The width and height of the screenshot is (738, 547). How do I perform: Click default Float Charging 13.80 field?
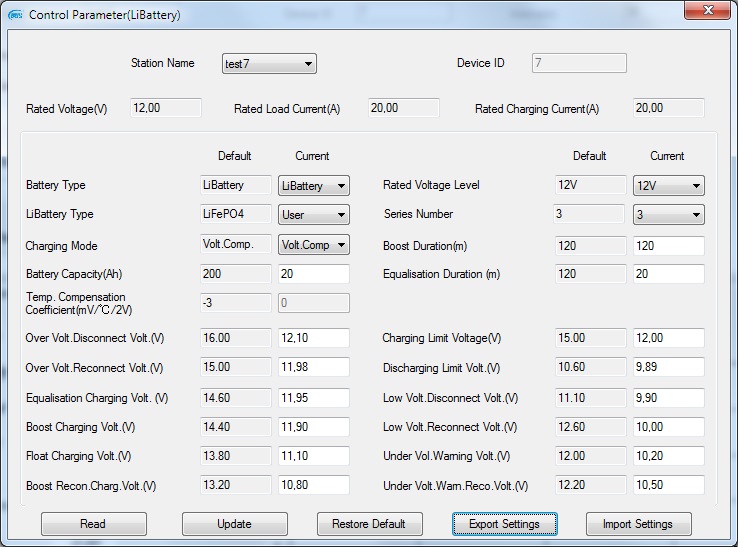point(236,456)
